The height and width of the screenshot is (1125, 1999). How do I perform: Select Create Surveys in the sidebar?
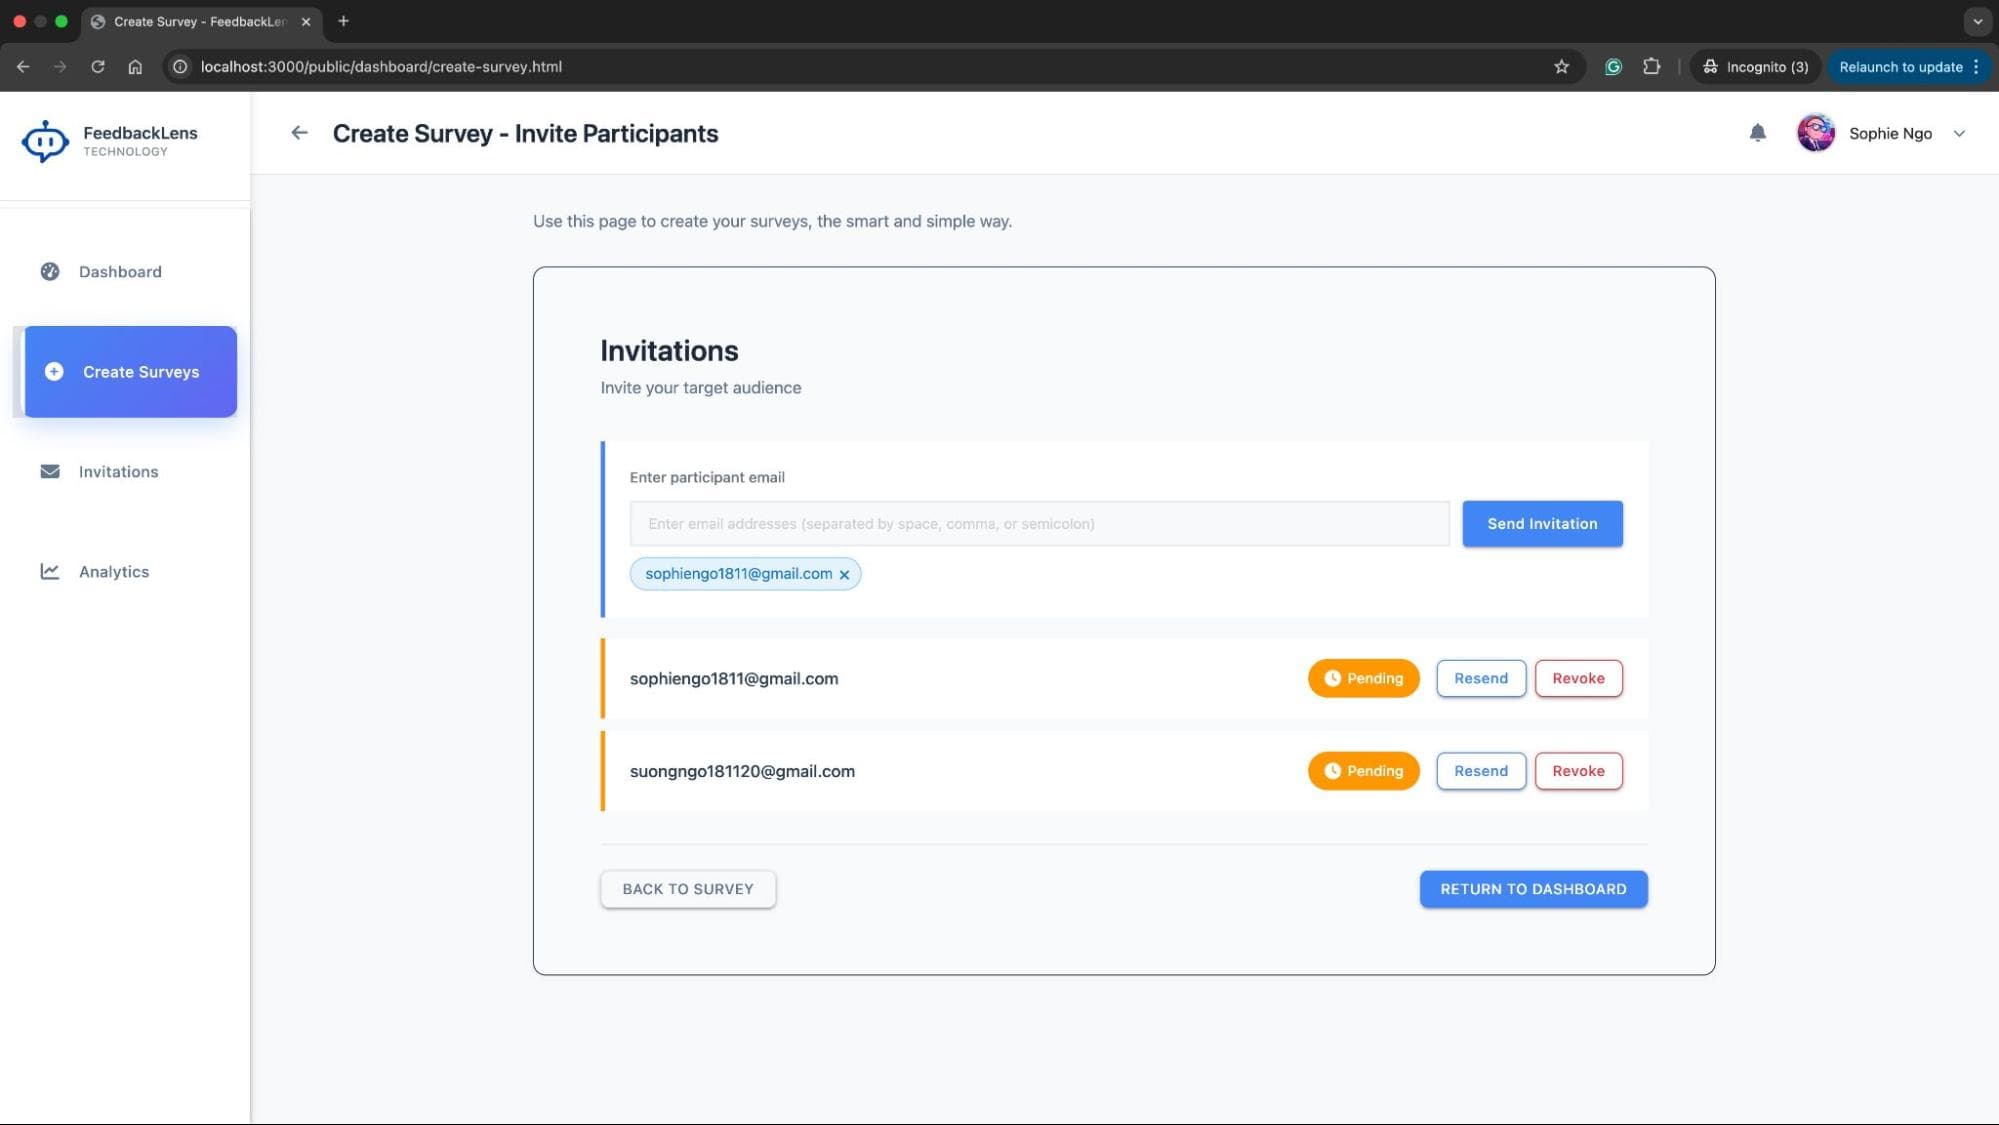pos(130,372)
